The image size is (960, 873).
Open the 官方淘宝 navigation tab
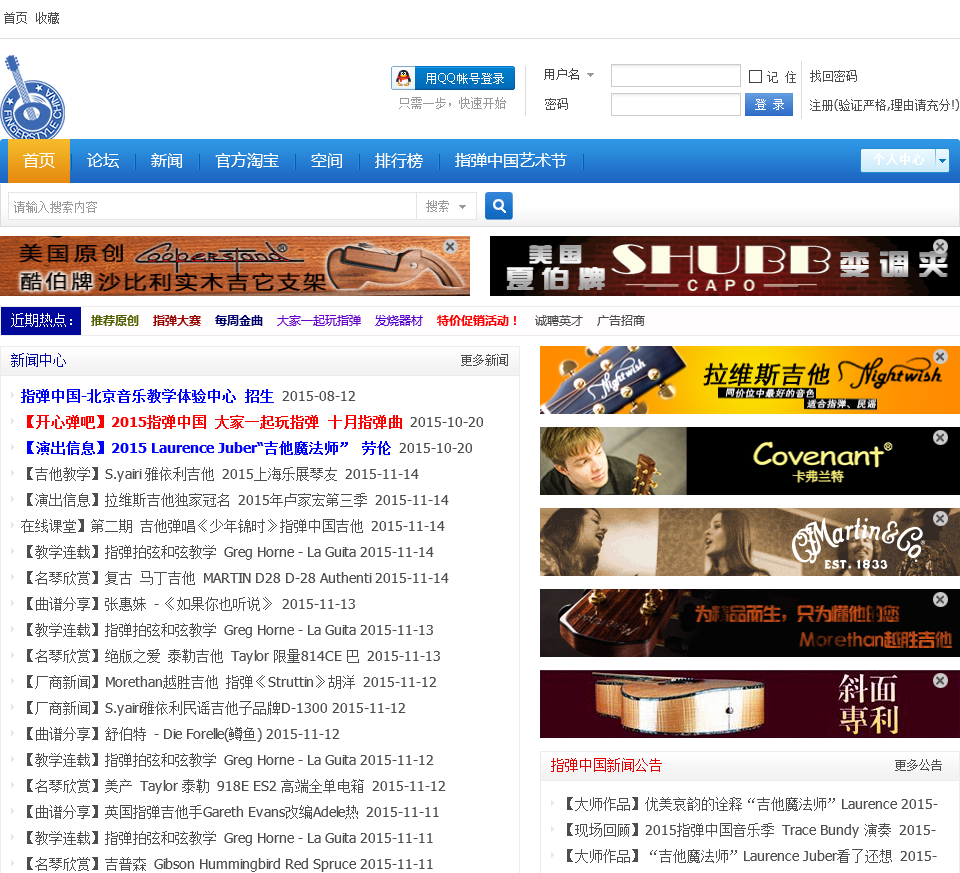(x=247, y=160)
